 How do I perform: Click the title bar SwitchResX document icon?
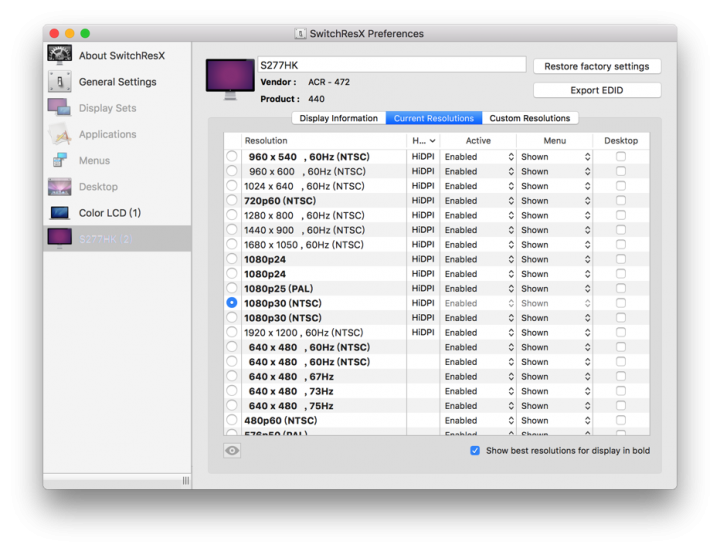pos(300,34)
